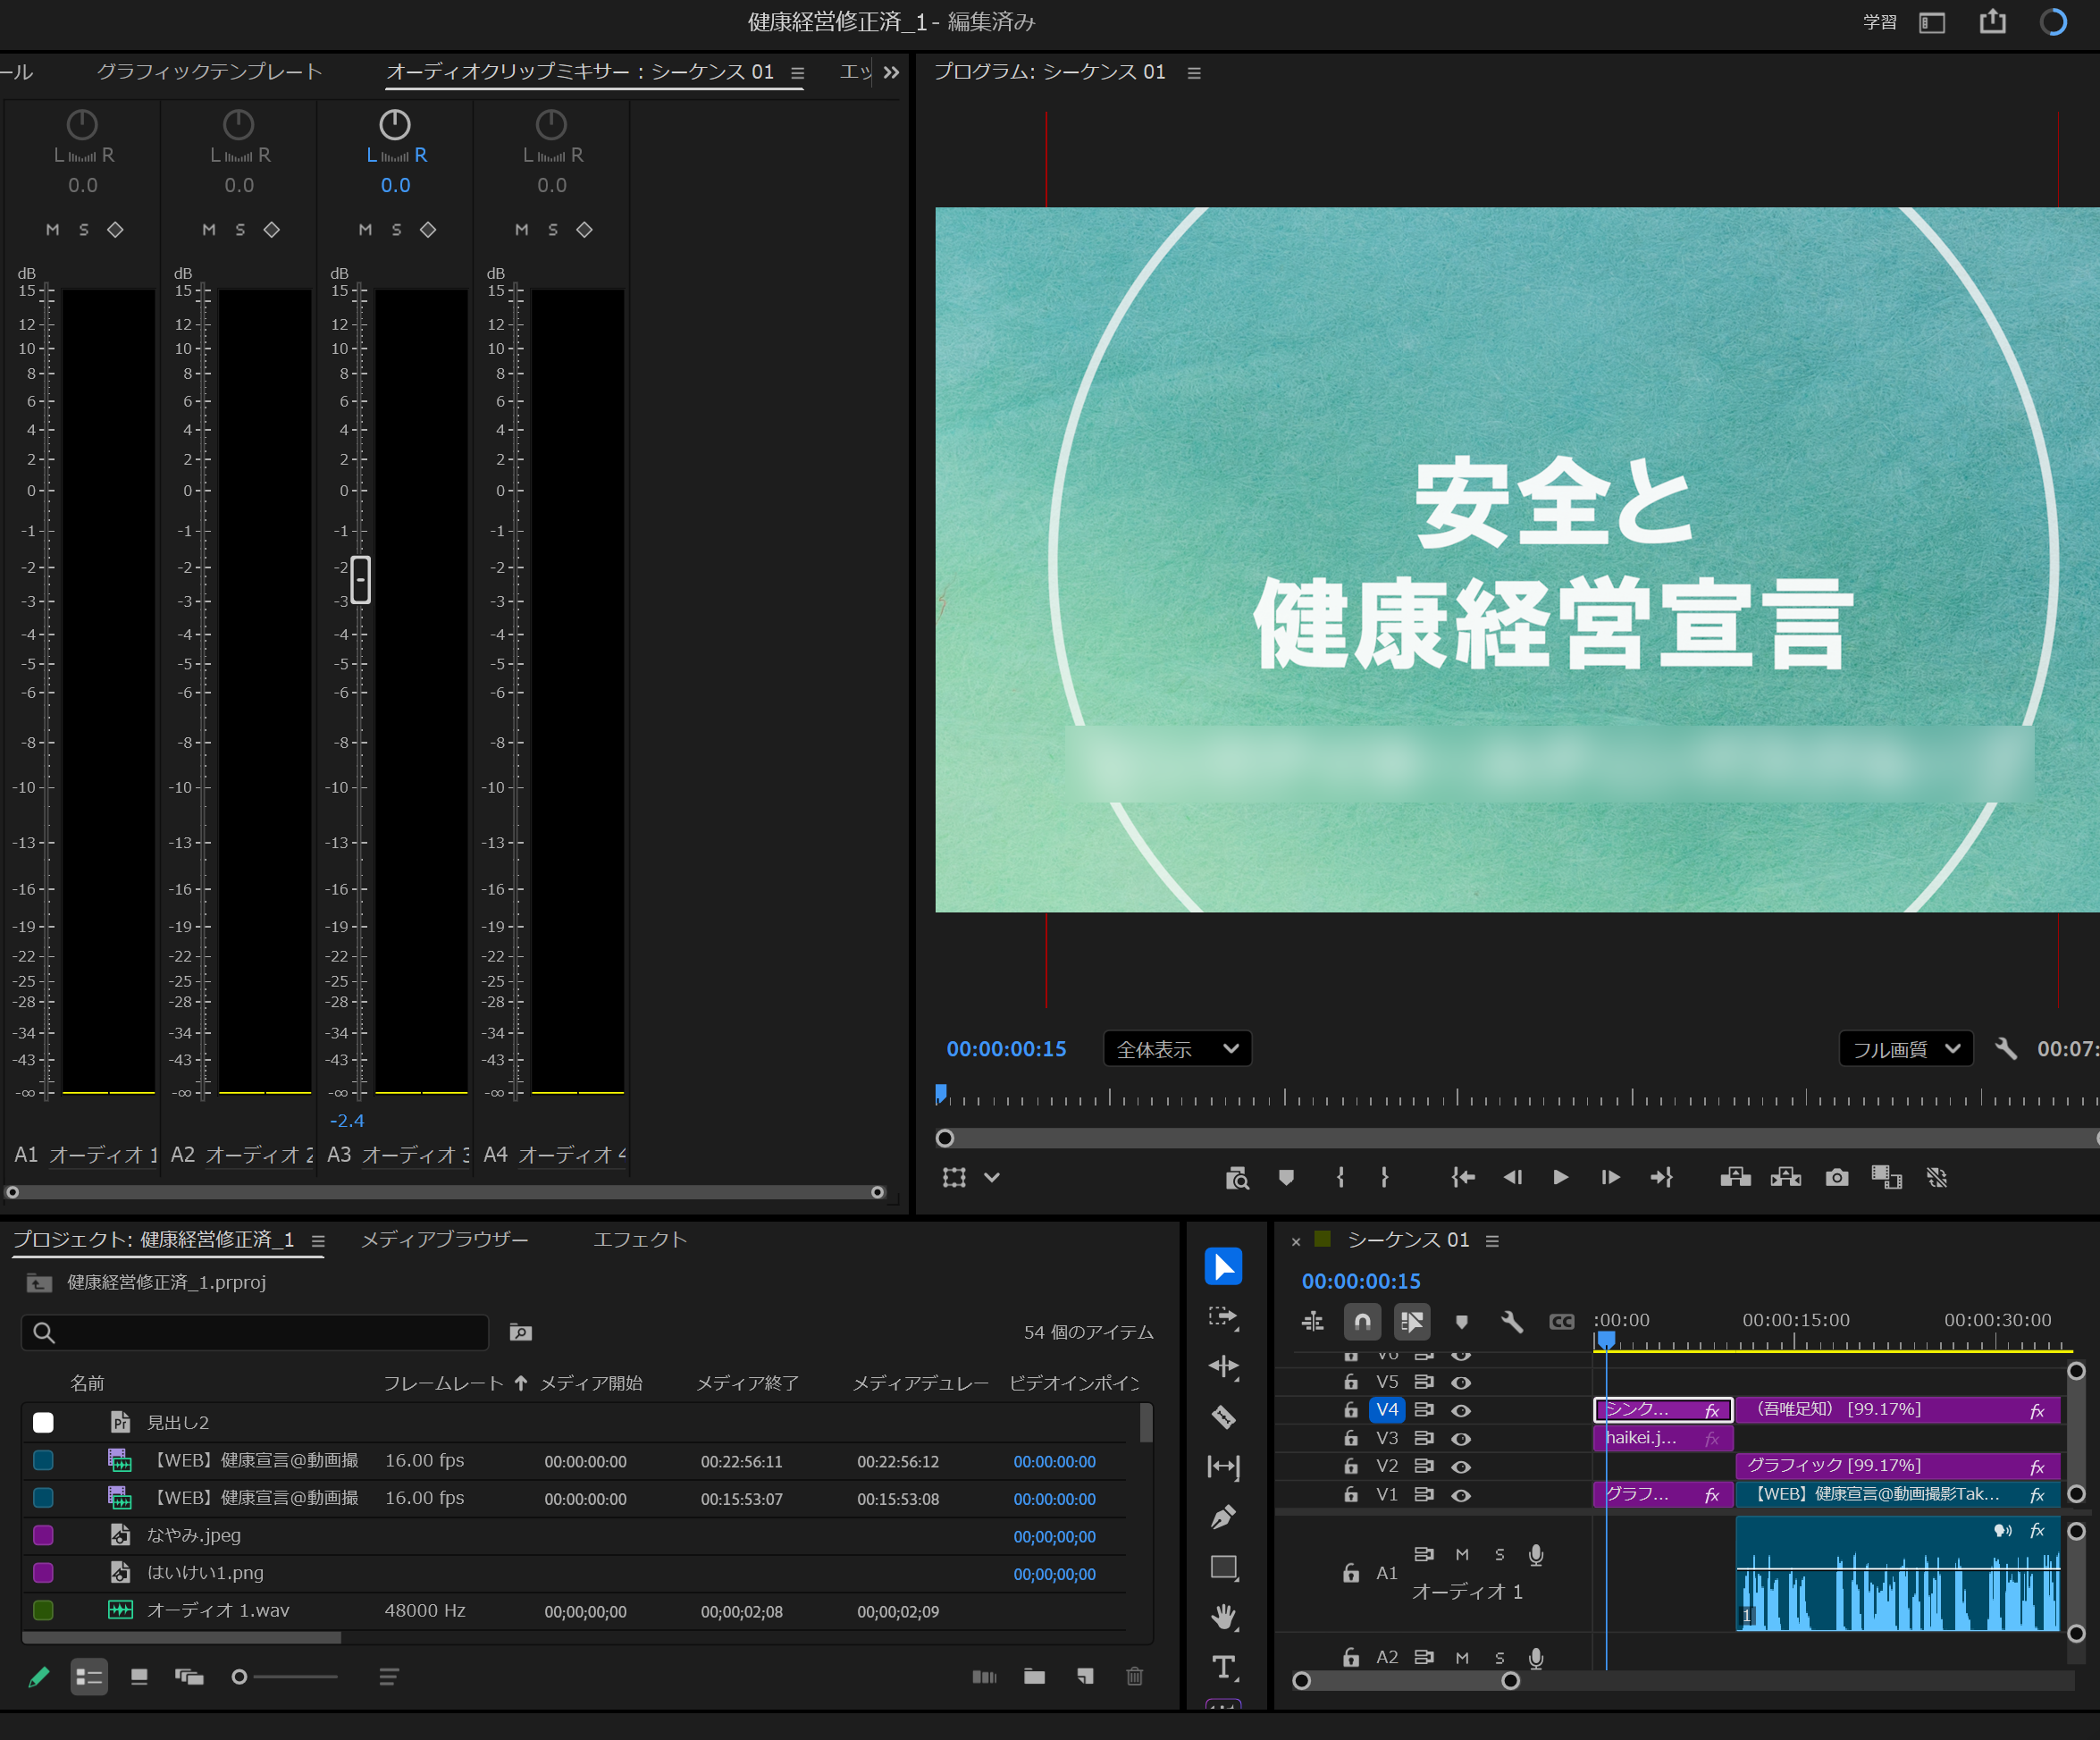Go to In point
2100x1740 pixels.
pos(1463,1177)
